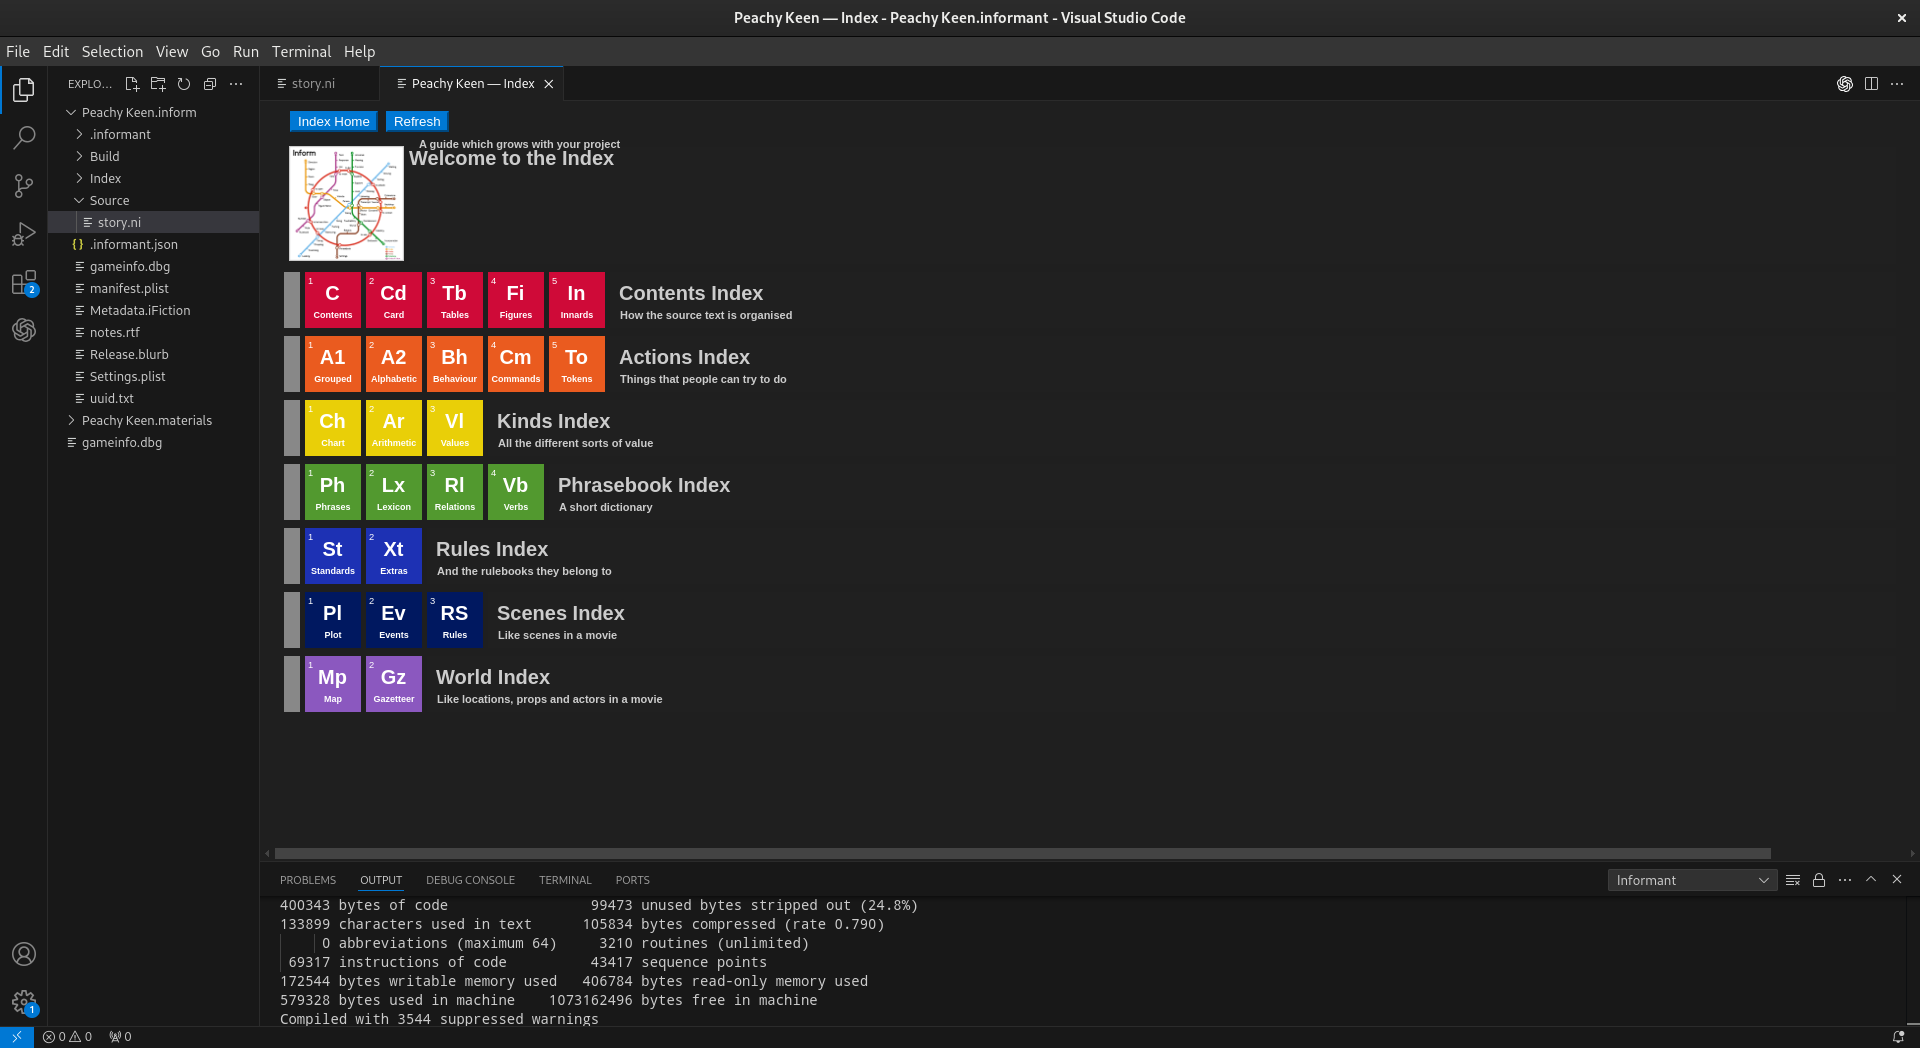Click New Folder icon in Explorer header
Image resolution: width=1920 pixels, height=1048 pixels.
(x=158, y=84)
